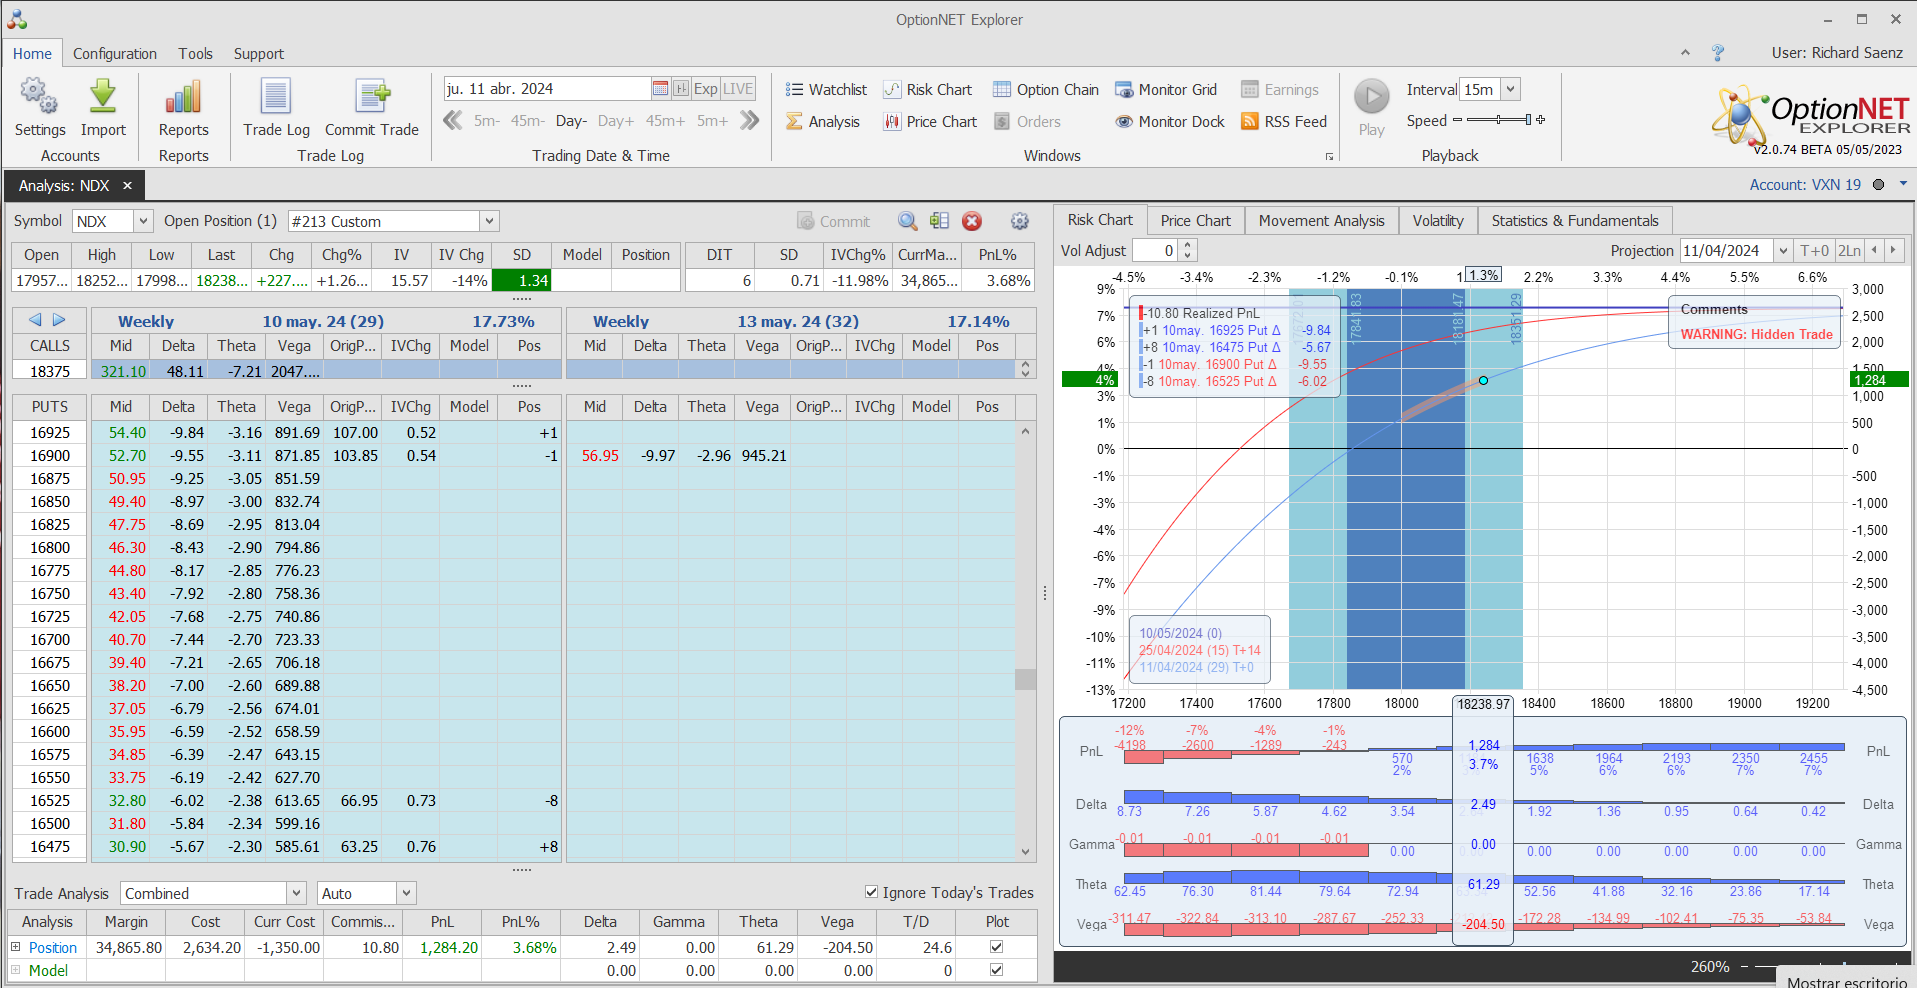The image size is (1917, 988).
Task: Click the LIVE button
Action: click(738, 89)
